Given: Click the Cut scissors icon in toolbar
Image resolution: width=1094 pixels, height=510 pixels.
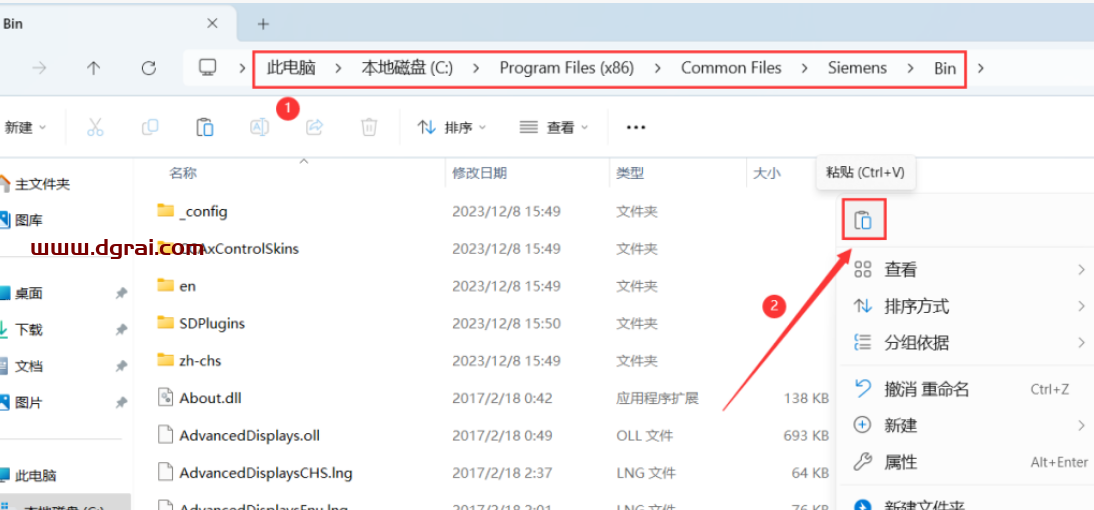Looking at the screenshot, I should tap(95, 127).
